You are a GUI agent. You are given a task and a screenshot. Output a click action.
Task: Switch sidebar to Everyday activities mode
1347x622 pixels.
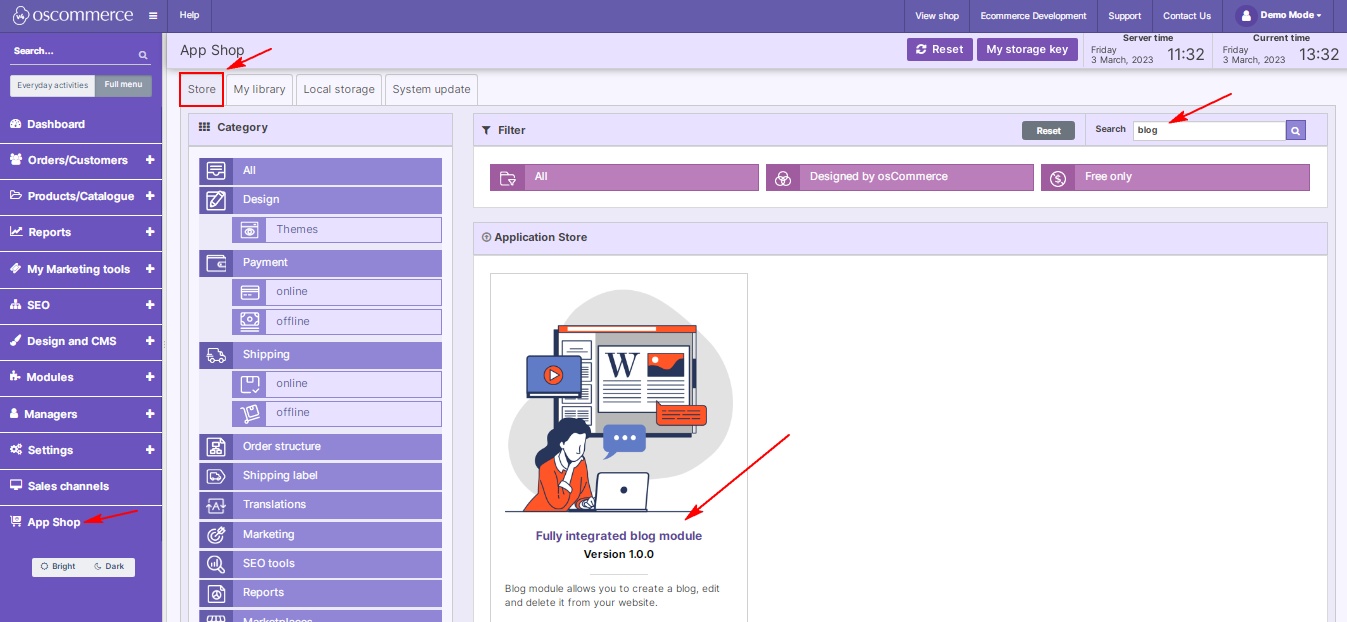click(53, 86)
